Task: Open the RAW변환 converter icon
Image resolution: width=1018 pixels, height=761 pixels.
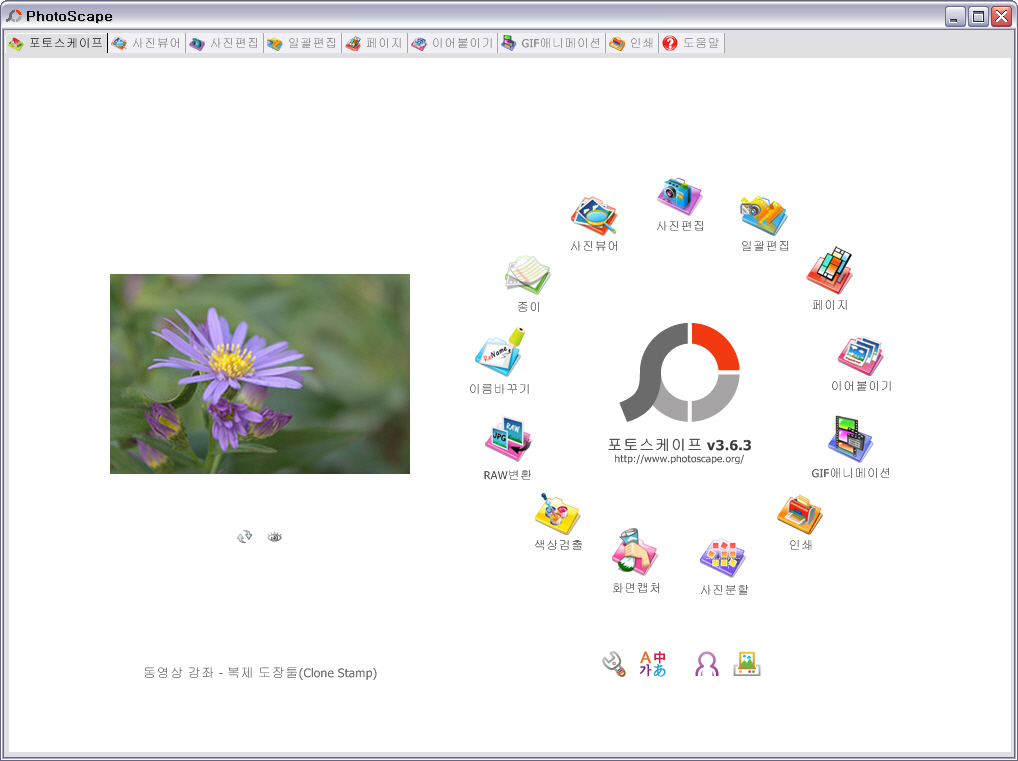Action: click(x=508, y=440)
